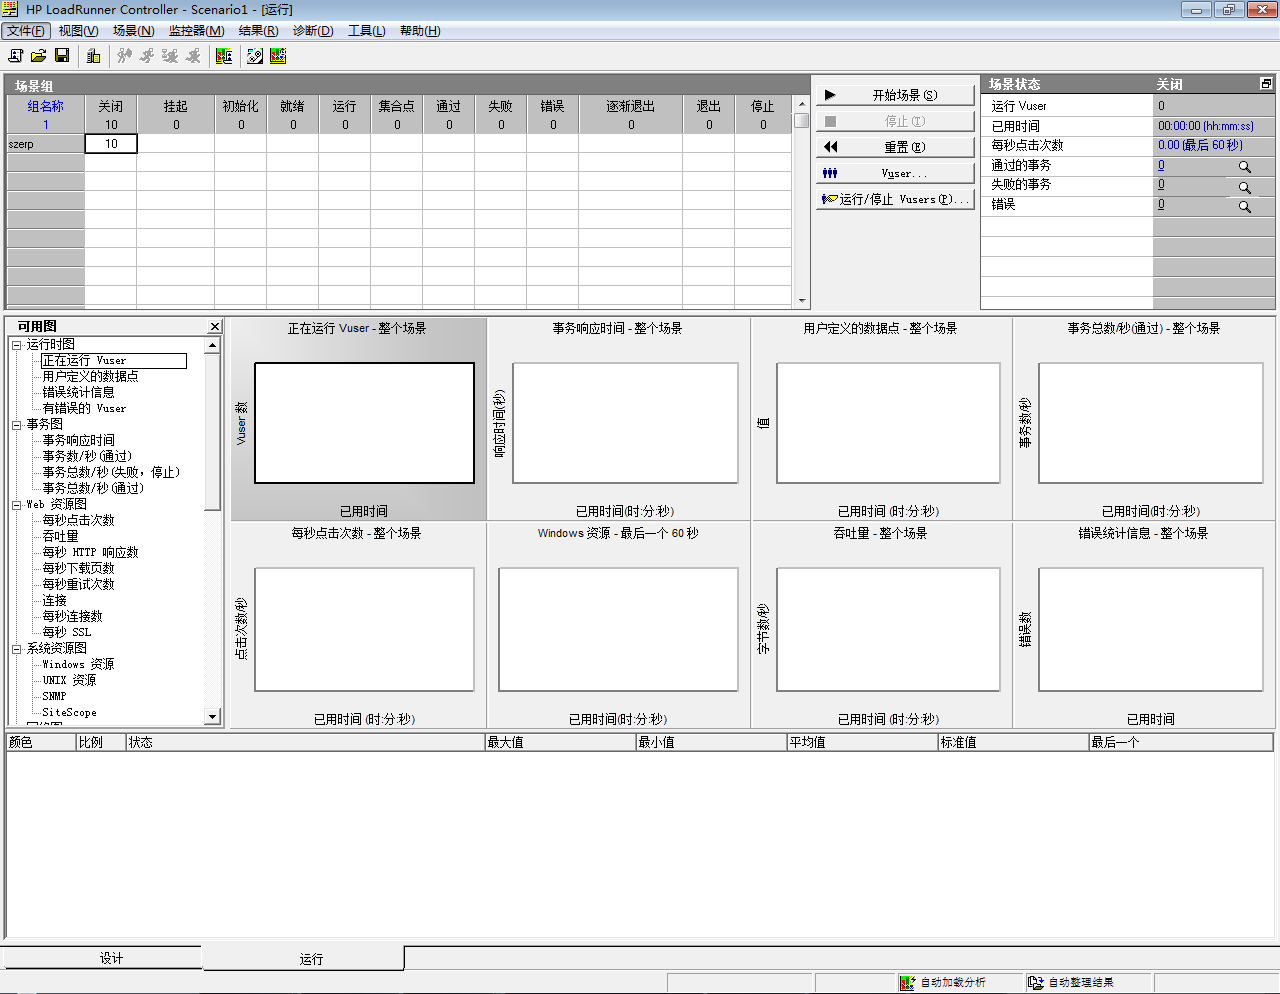1280x994 pixels.
Task: Click the Open Scenario folder icon
Action: [38, 56]
